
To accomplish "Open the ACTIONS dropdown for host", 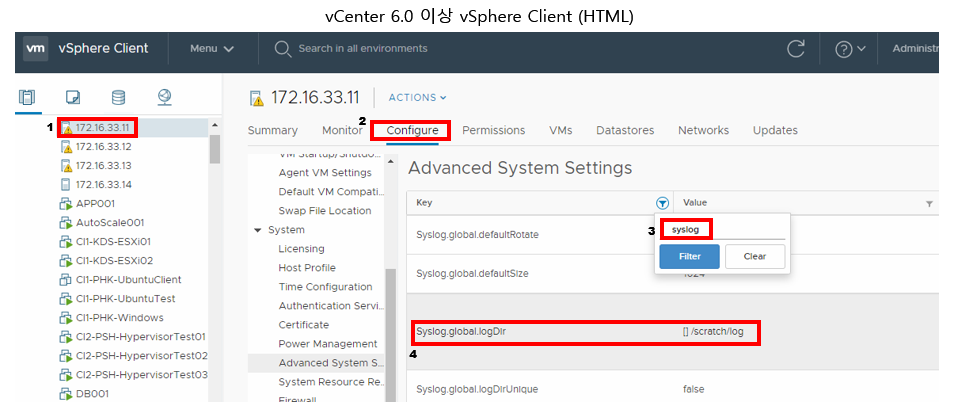I will point(418,97).
